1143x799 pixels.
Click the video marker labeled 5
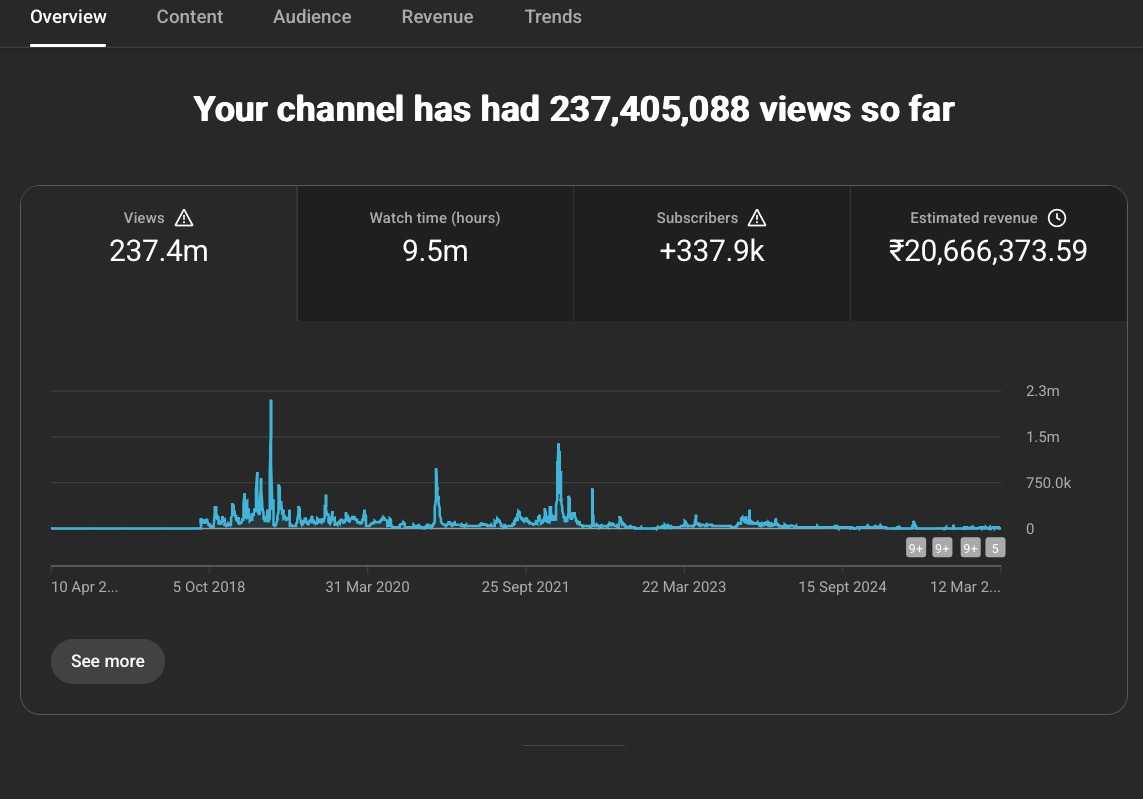click(995, 548)
